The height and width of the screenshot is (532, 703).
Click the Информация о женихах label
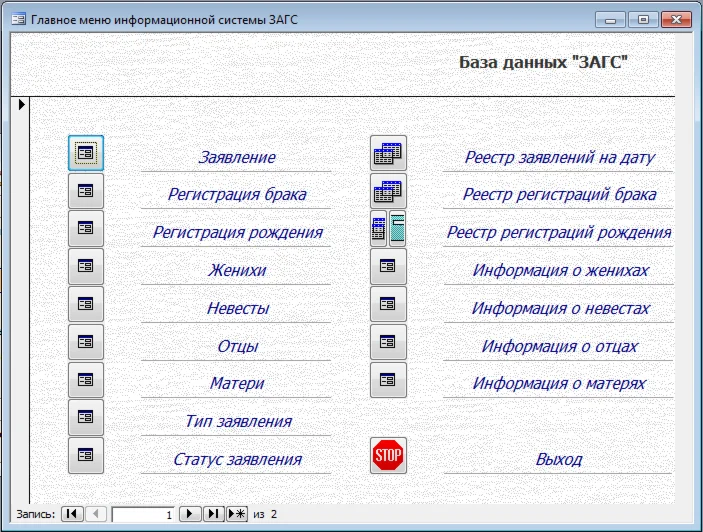click(x=560, y=270)
